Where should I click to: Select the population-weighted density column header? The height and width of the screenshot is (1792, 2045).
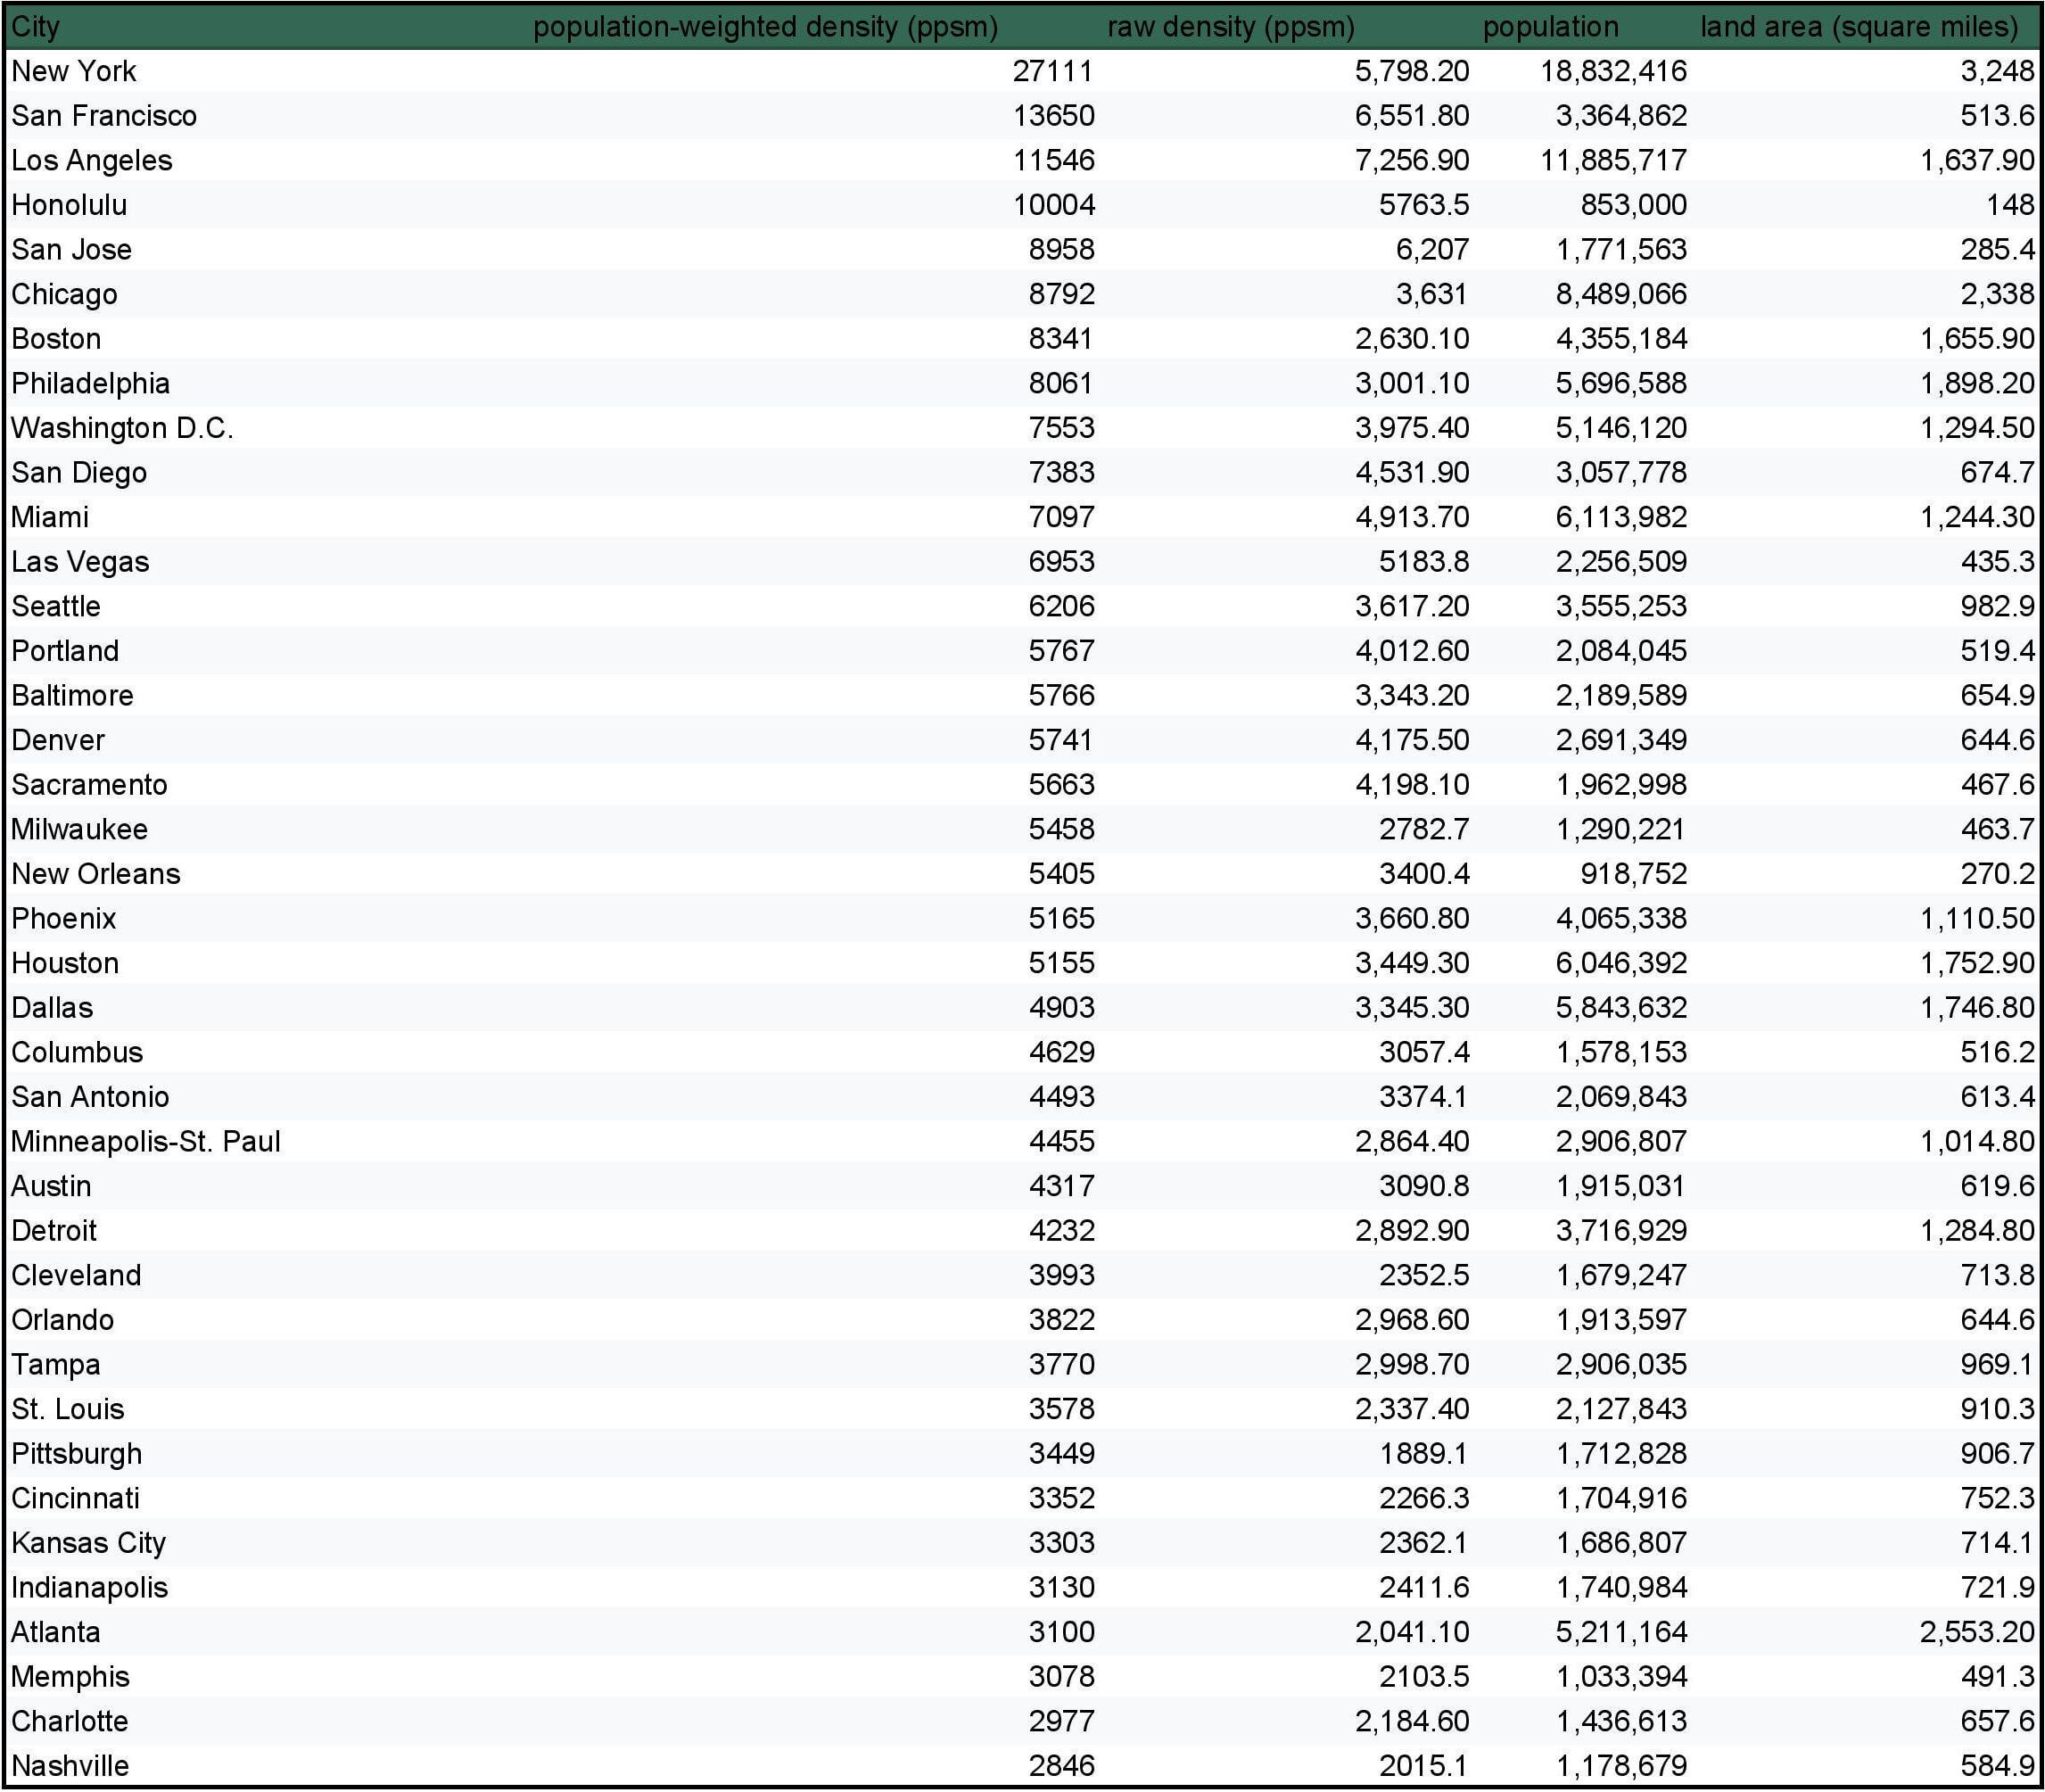tap(765, 27)
